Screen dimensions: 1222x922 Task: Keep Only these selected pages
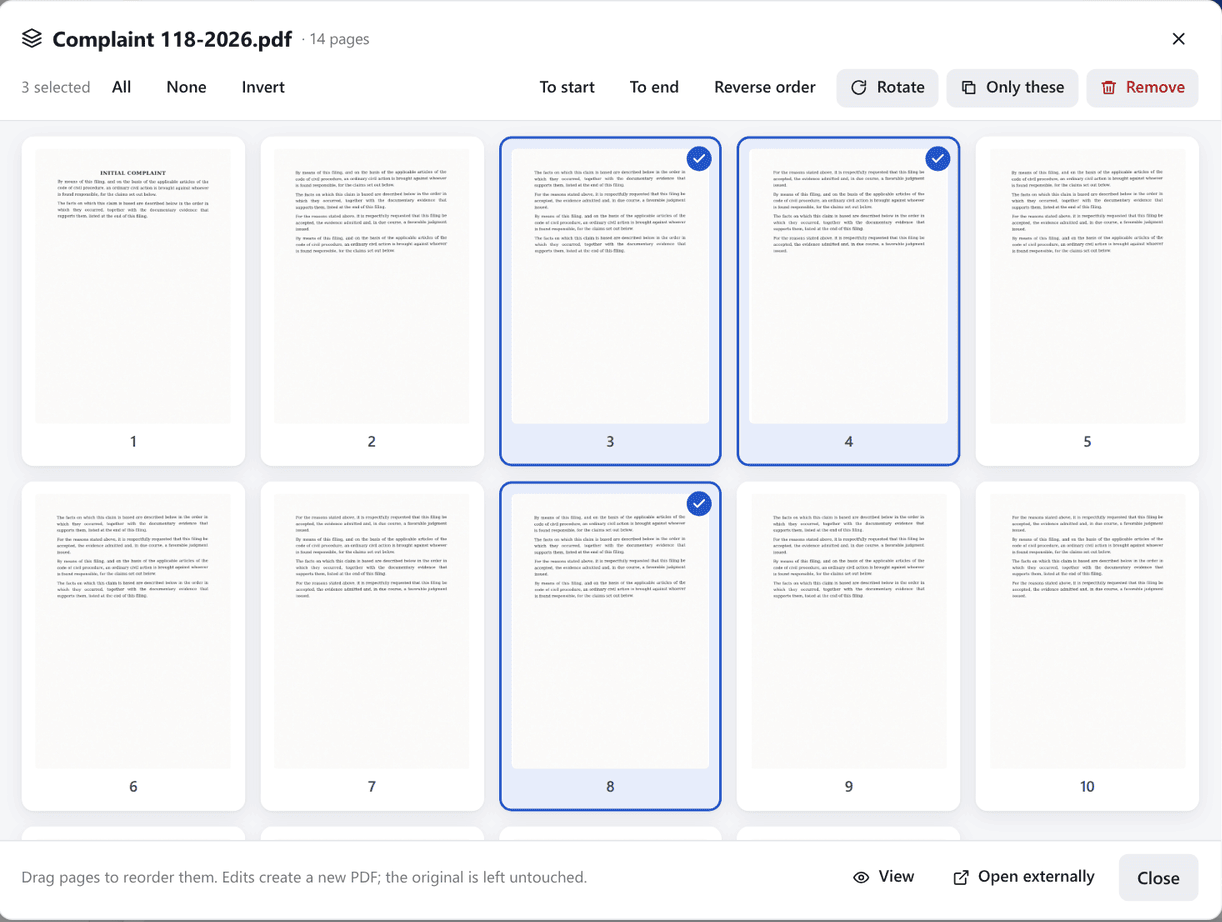pyautogui.click(x=1012, y=88)
